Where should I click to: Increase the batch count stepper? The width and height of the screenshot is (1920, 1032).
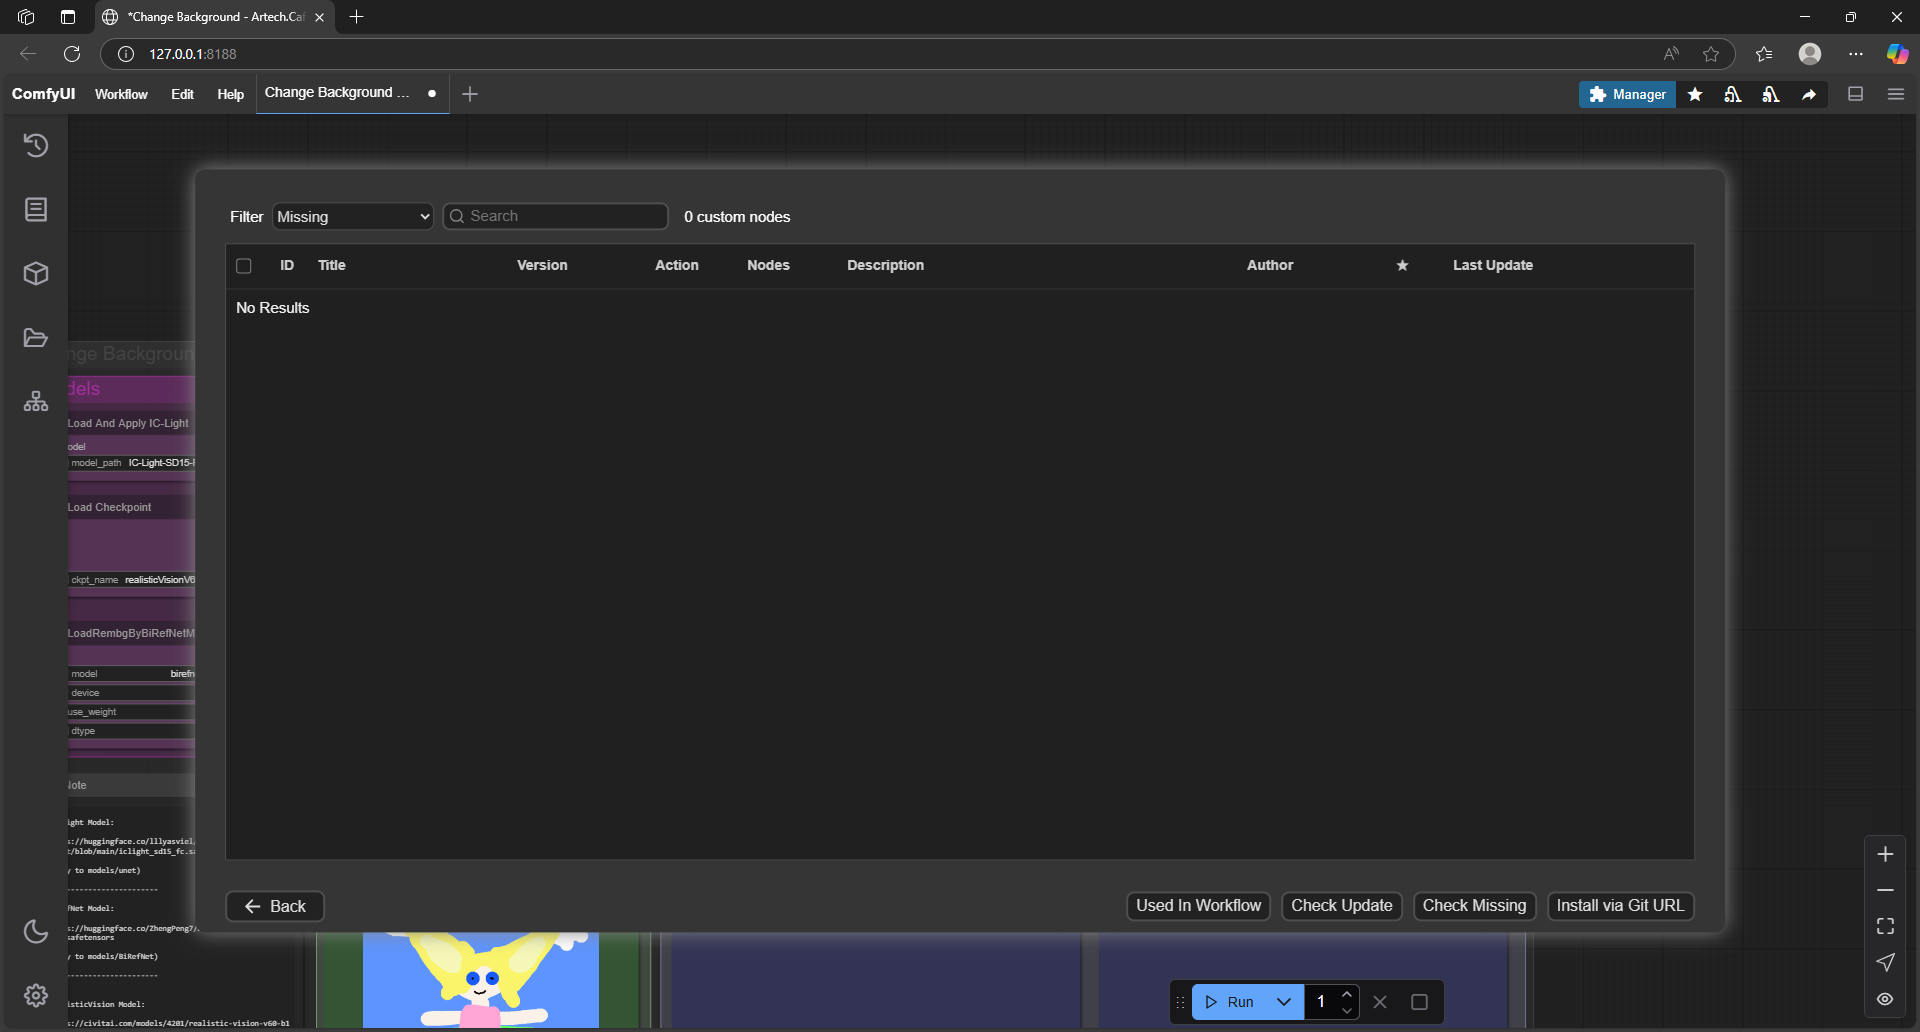pos(1347,994)
